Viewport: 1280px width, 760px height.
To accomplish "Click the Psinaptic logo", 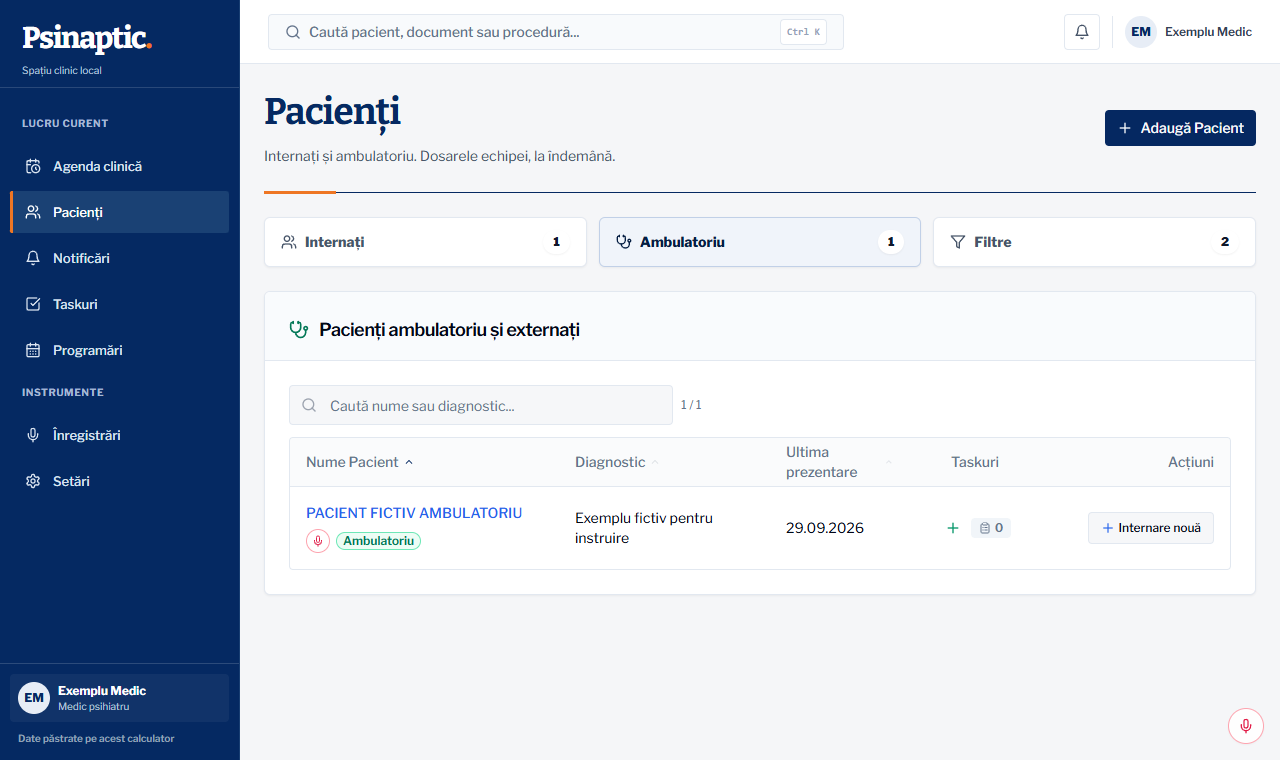I will coord(87,38).
